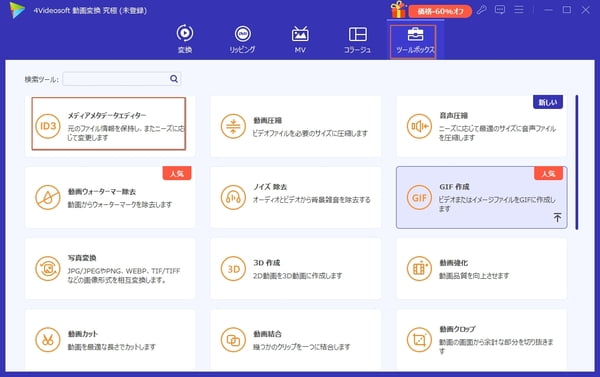Click the 60% off price promotion button
This screenshot has width=600, height=377.
[440, 11]
